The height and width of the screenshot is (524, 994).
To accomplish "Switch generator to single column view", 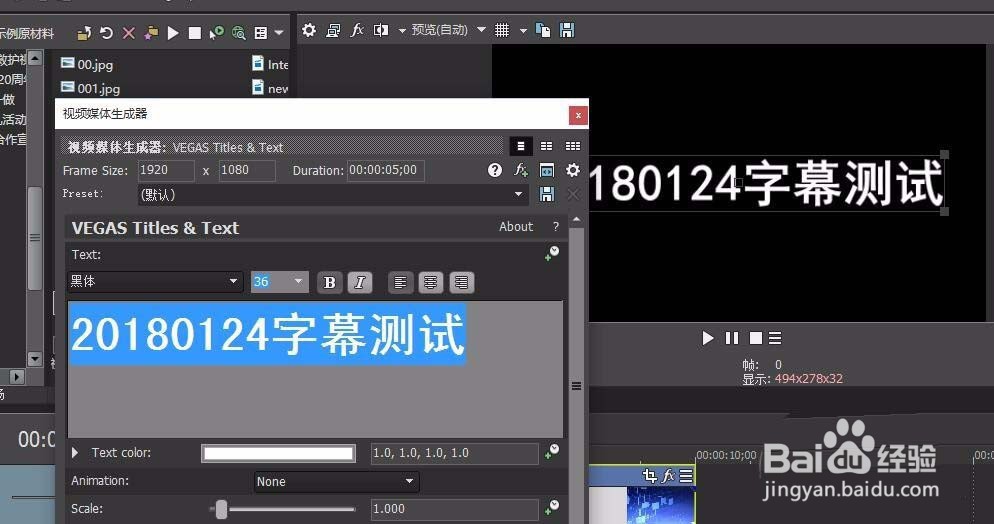I will [x=520, y=146].
